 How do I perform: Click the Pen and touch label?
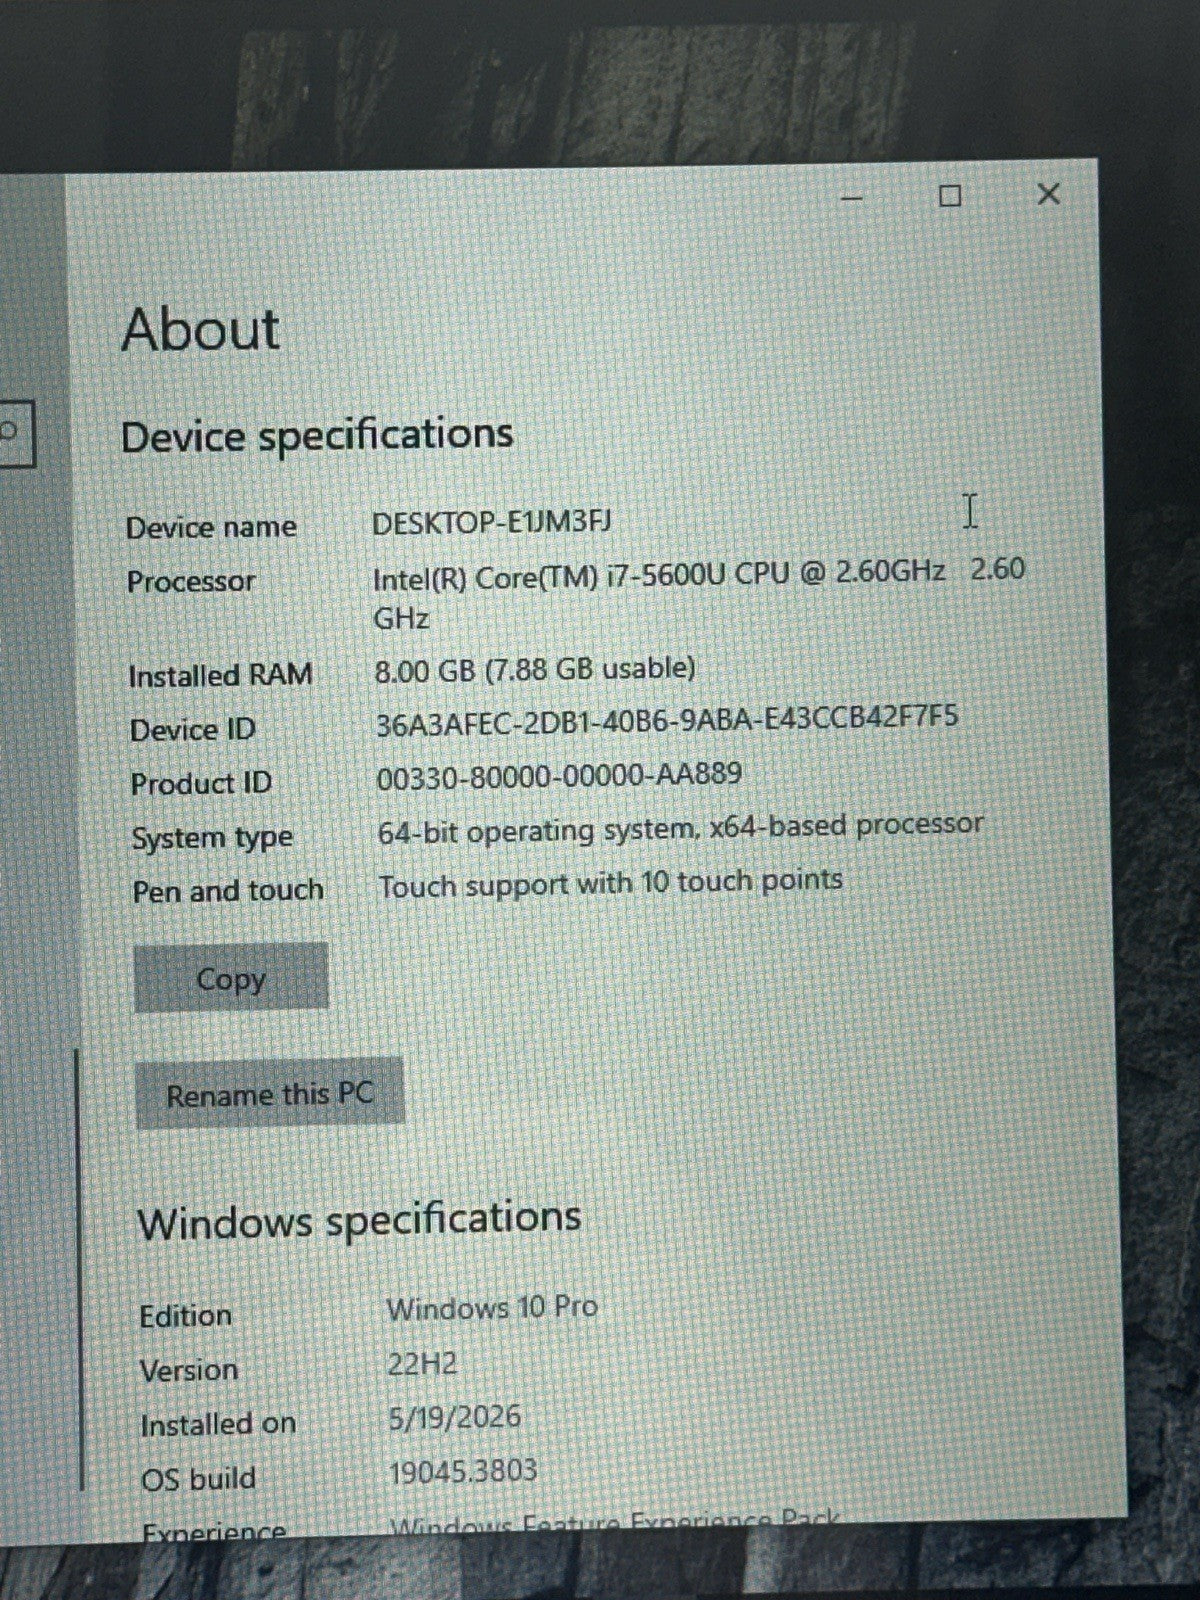(228, 890)
